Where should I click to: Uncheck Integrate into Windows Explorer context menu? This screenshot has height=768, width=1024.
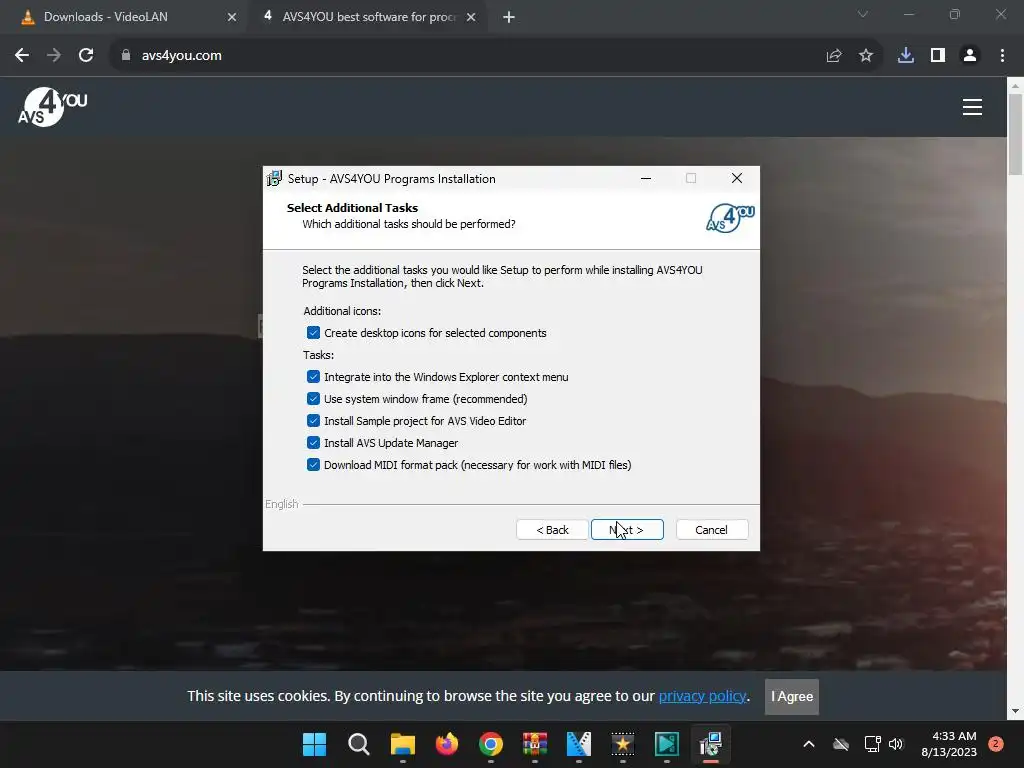click(x=313, y=377)
